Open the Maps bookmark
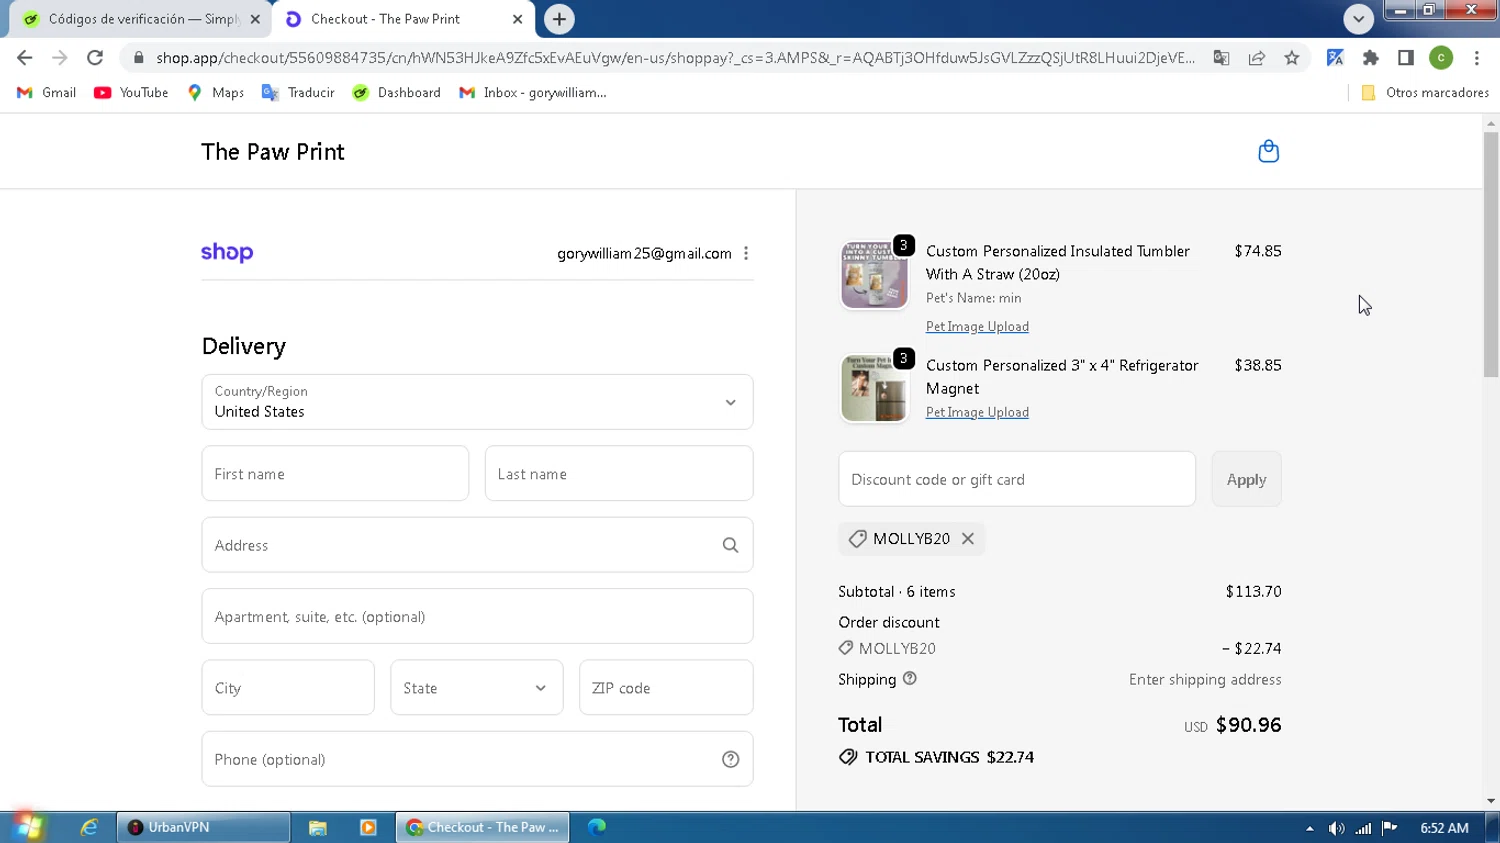 [215, 92]
